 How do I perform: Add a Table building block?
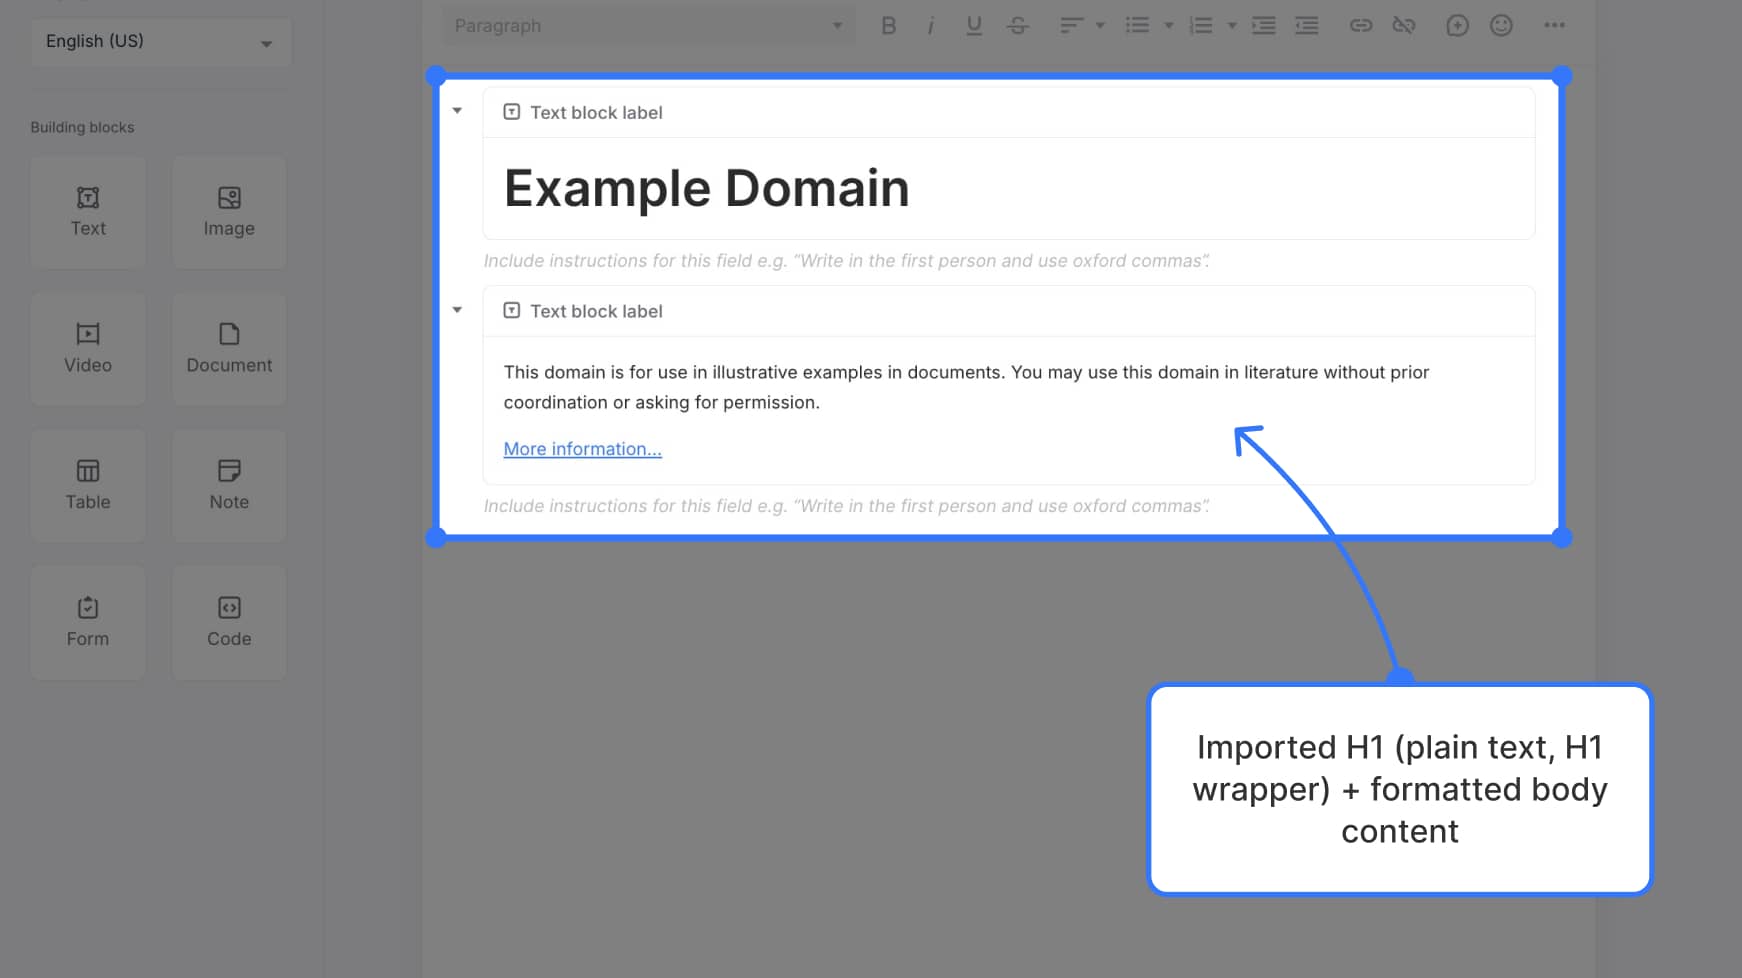(x=88, y=486)
